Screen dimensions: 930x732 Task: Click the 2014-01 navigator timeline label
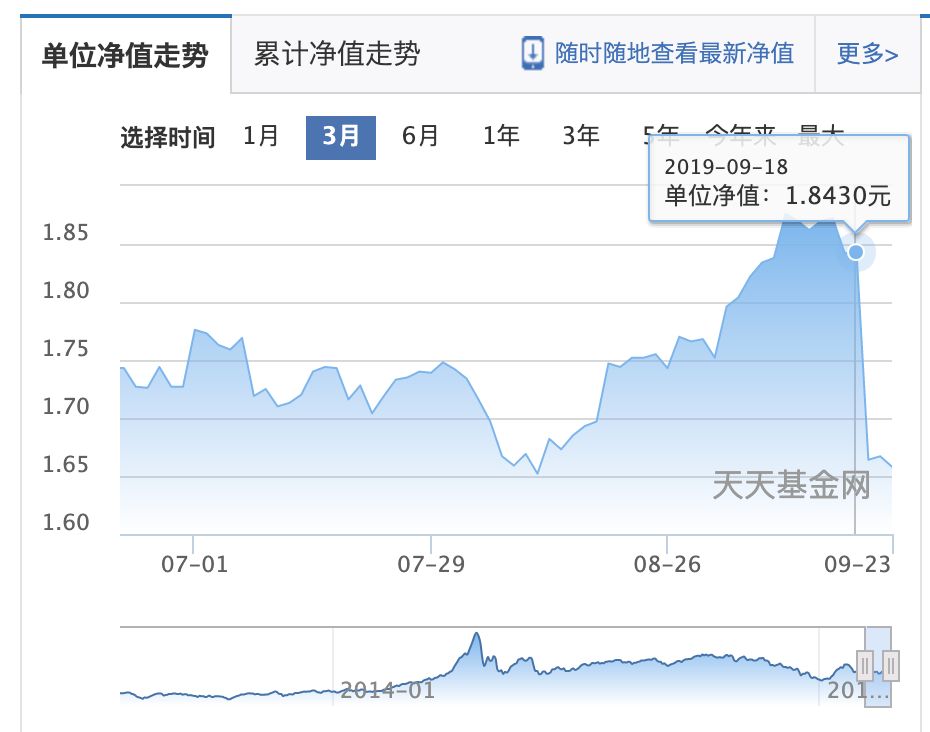click(387, 690)
